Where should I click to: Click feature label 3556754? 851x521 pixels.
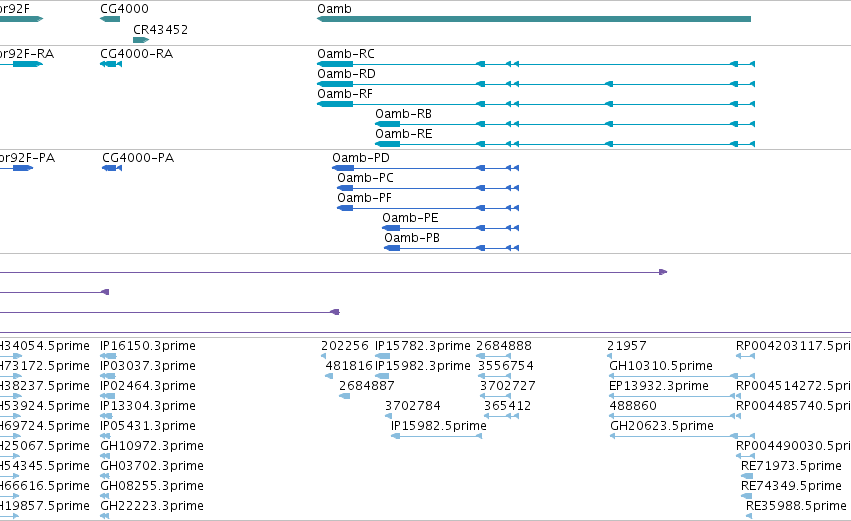click(x=506, y=366)
